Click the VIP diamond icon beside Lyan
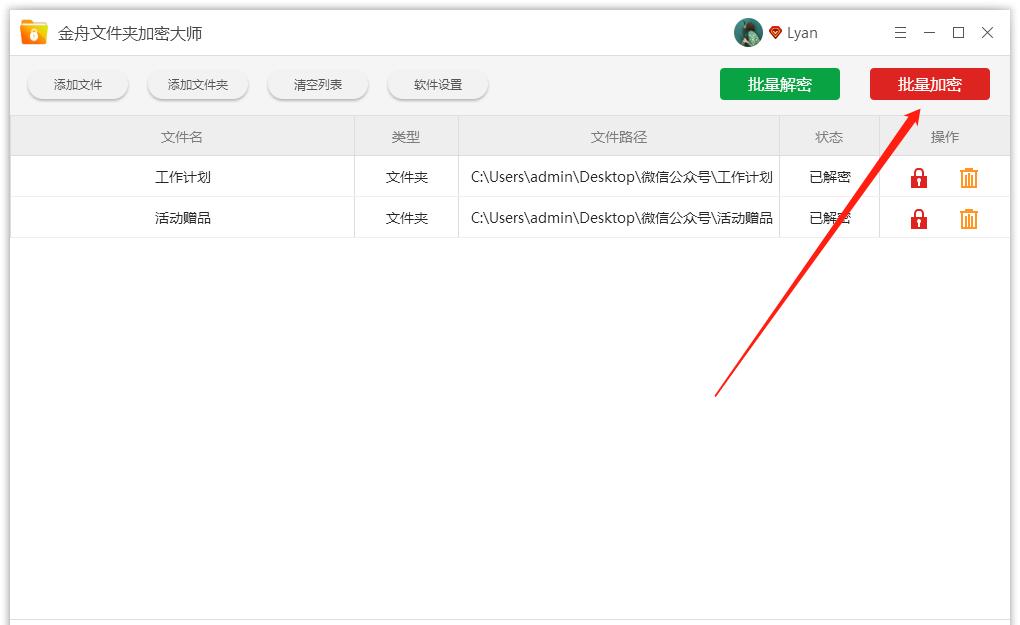This screenshot has width=1020, height=625. point(775,32)
